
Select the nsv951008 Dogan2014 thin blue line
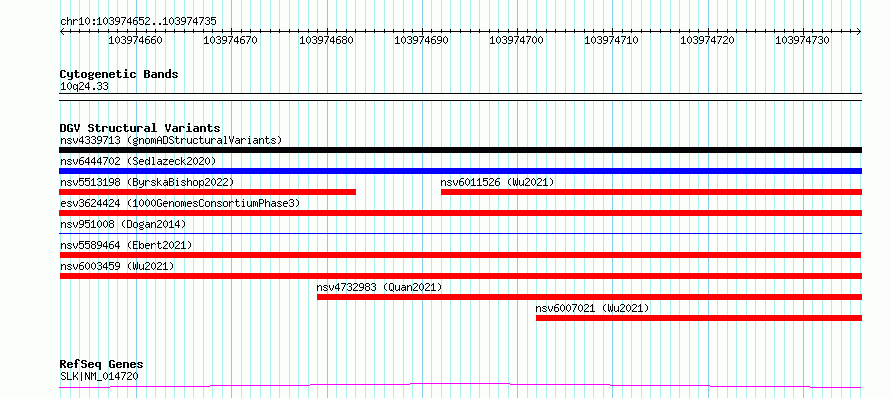(460, 233)
